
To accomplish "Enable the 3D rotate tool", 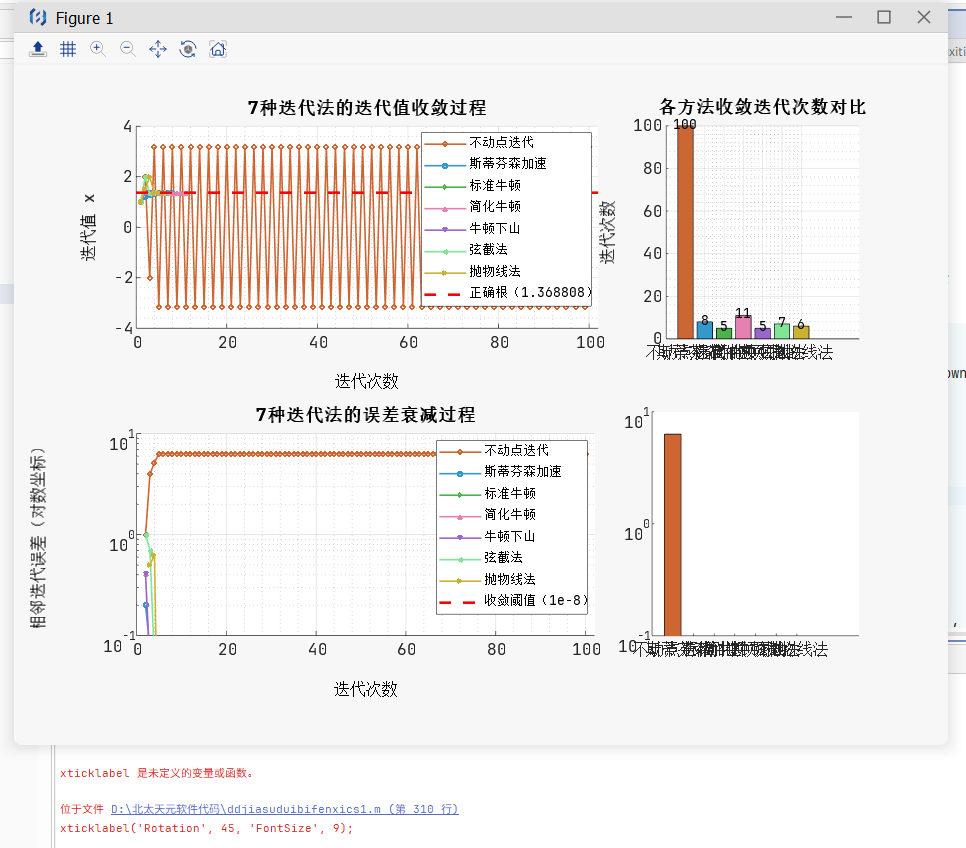I will [187, 49].
